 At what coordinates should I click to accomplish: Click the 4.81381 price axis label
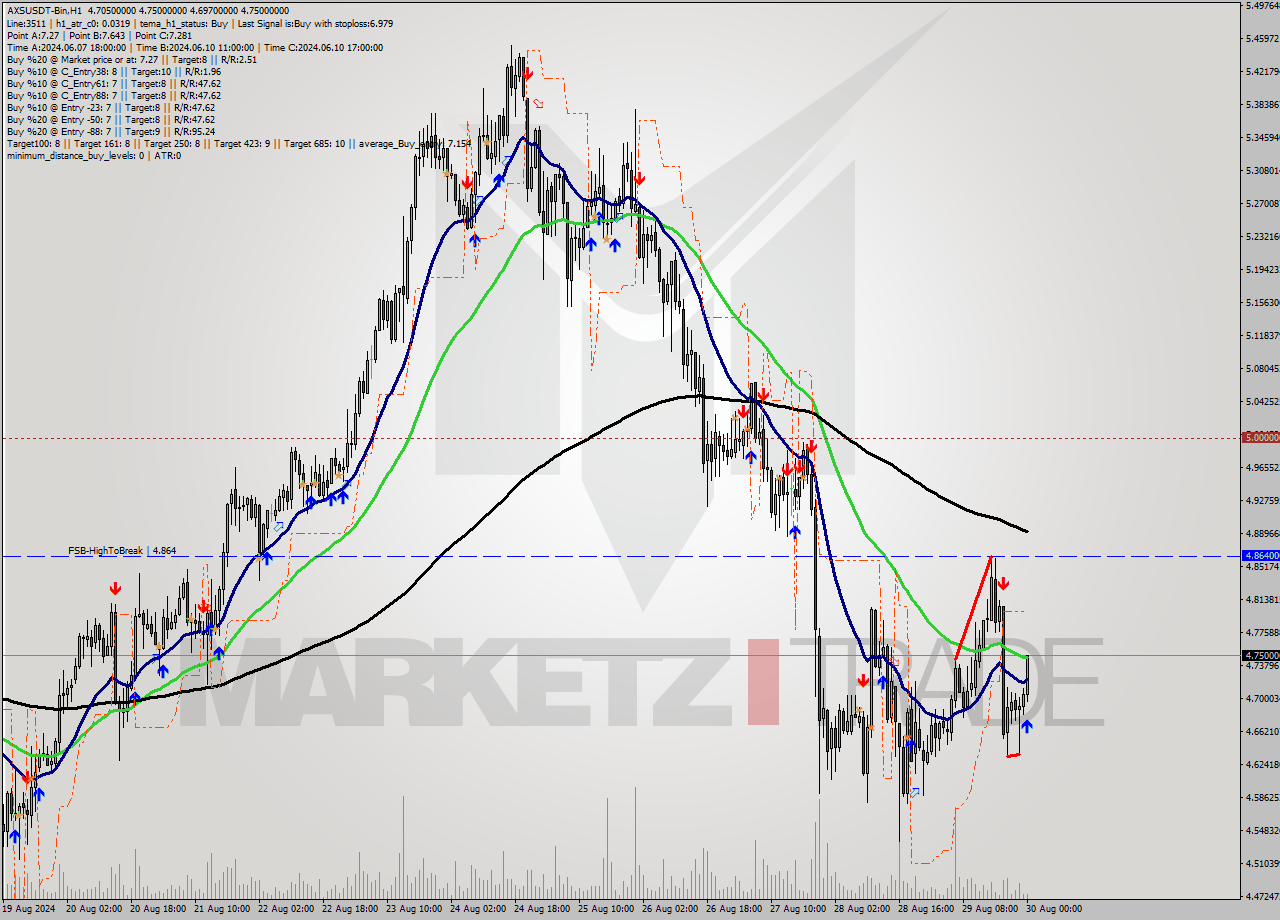tap(1261, 599)
